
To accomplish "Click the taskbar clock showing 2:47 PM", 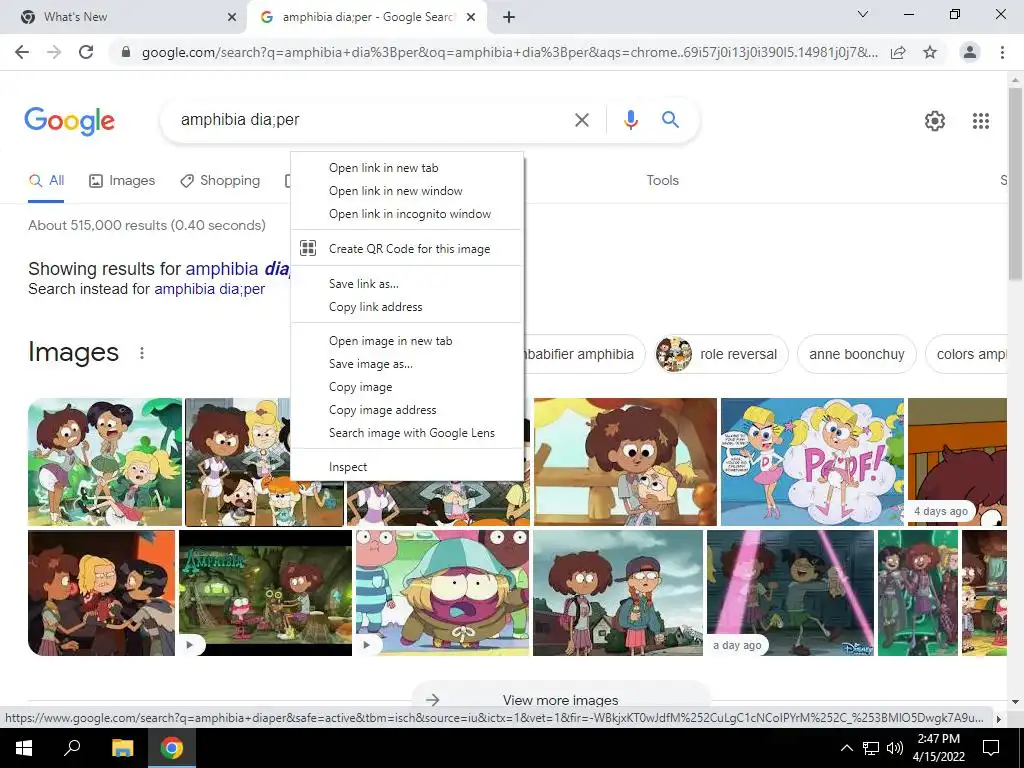I will point(938,748).
